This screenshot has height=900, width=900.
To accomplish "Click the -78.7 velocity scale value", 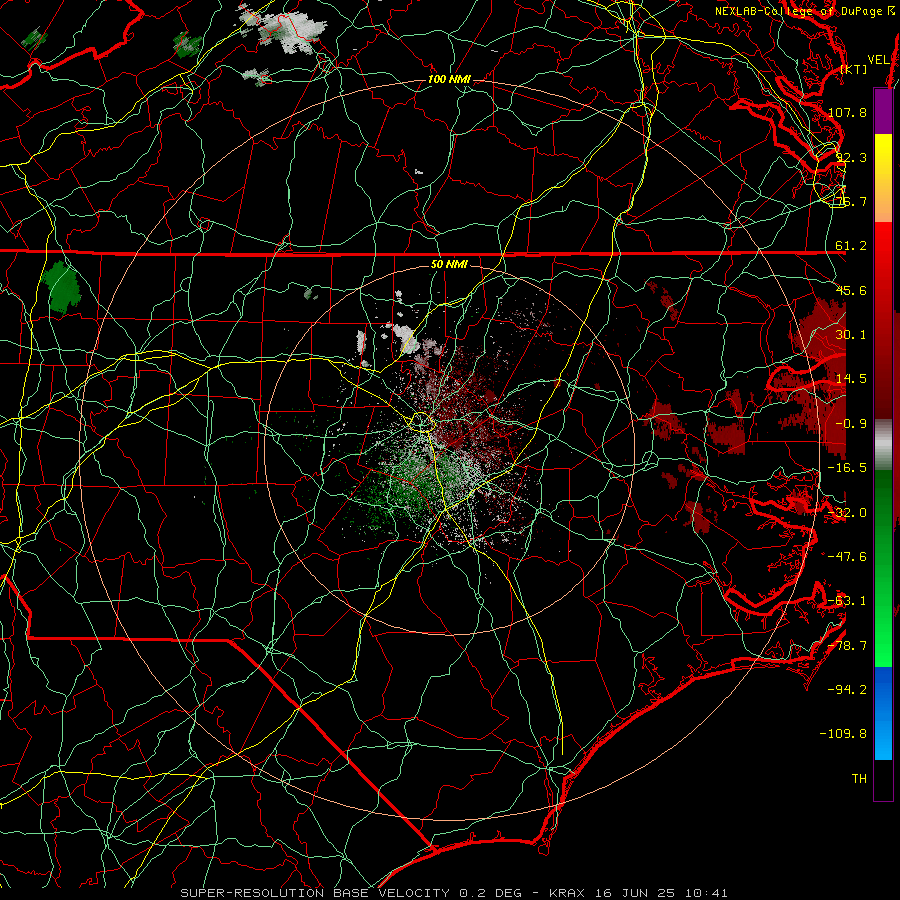I will [847, 646].
